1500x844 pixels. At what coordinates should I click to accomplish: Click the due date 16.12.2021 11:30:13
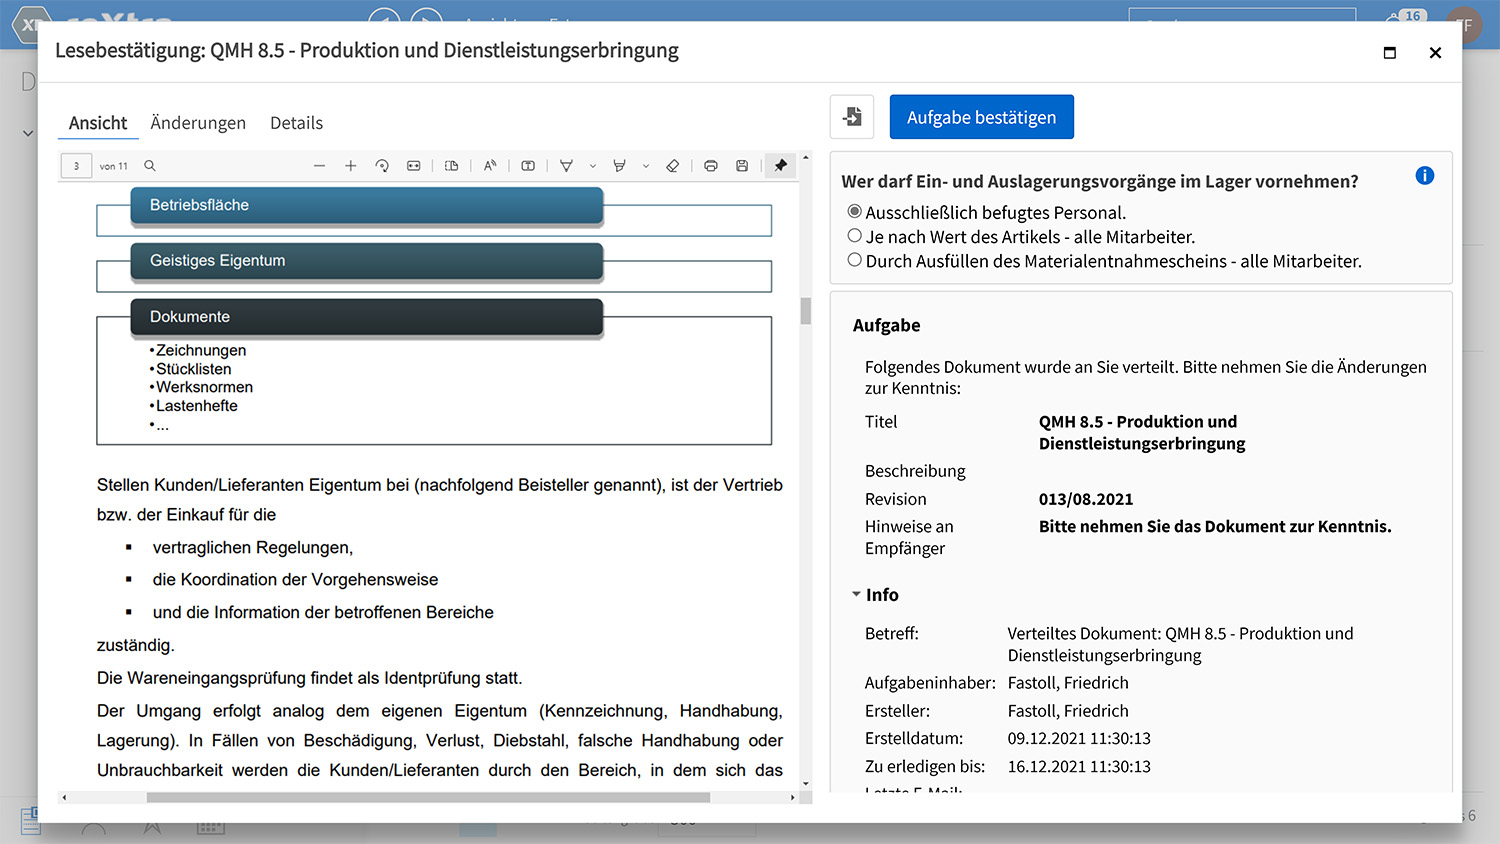click(x=1079, y=767)
